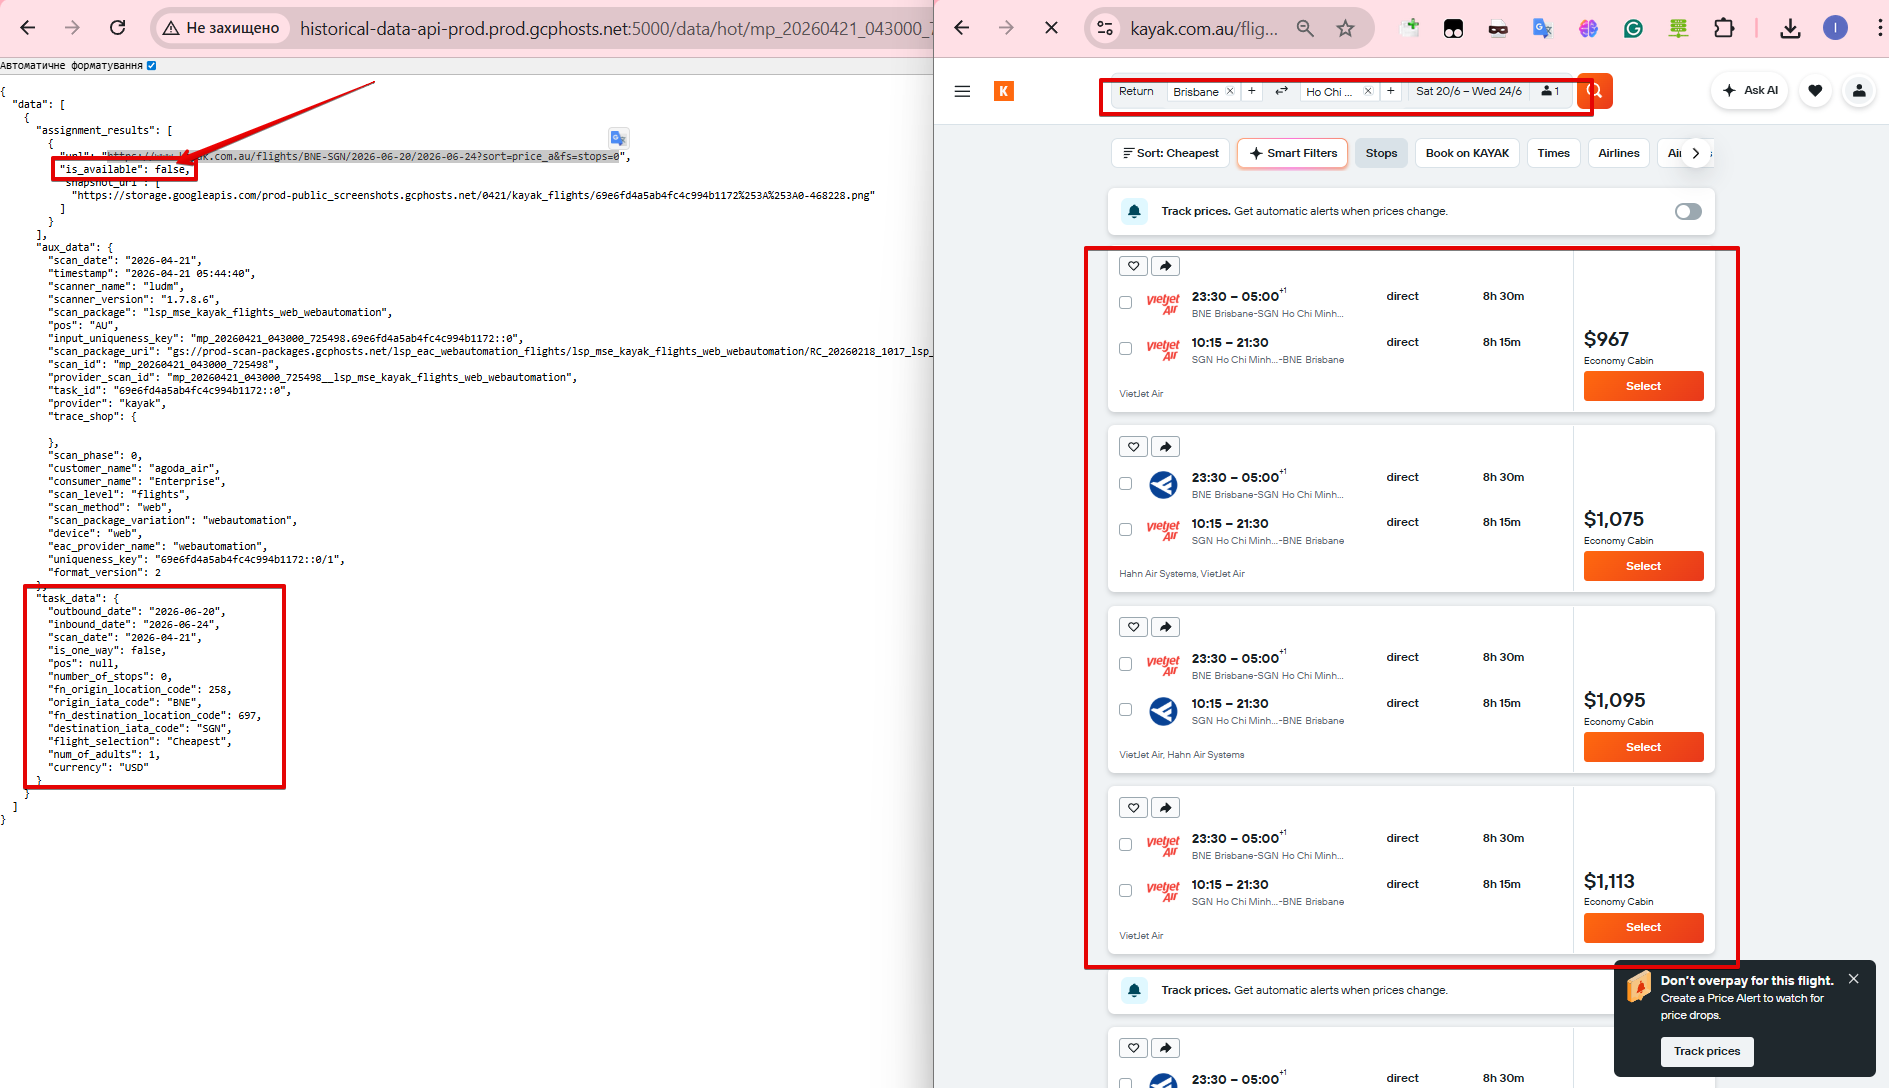Save the $967 flight with heart
The height and width of the screenshot is (1088, 1889).
coord(1133,266)
